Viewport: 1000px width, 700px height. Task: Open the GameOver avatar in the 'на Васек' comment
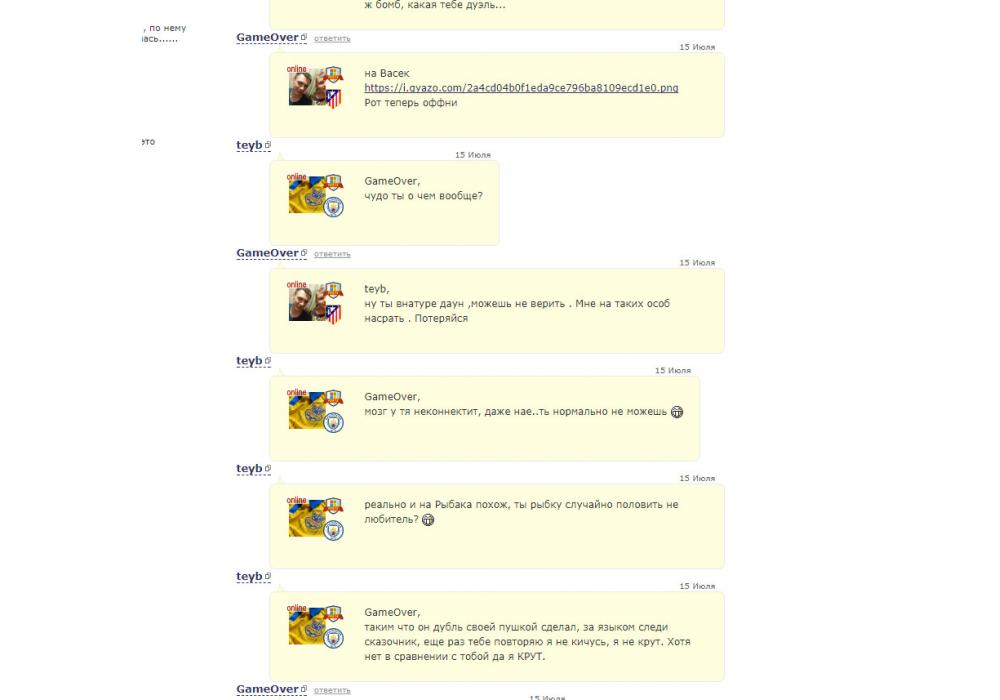(x=307, y=89)
